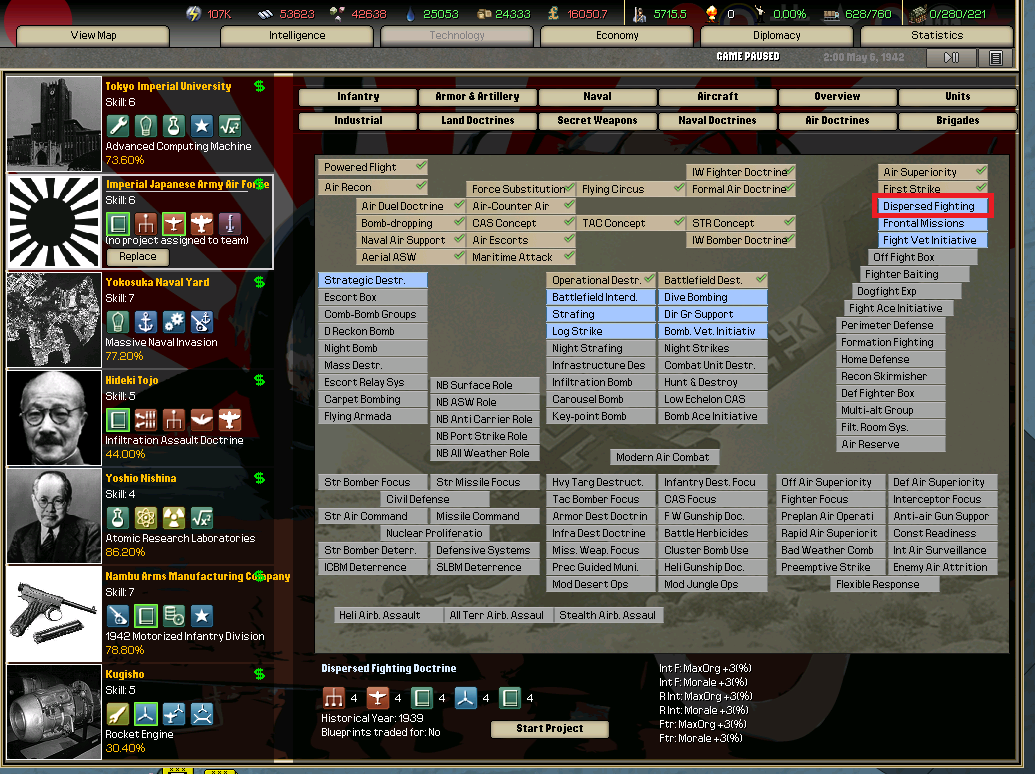Screen dimensions: 1035x774
Task: Click the anchor icon for Yokosuka Naval Yard
Action: click(146, 322)
